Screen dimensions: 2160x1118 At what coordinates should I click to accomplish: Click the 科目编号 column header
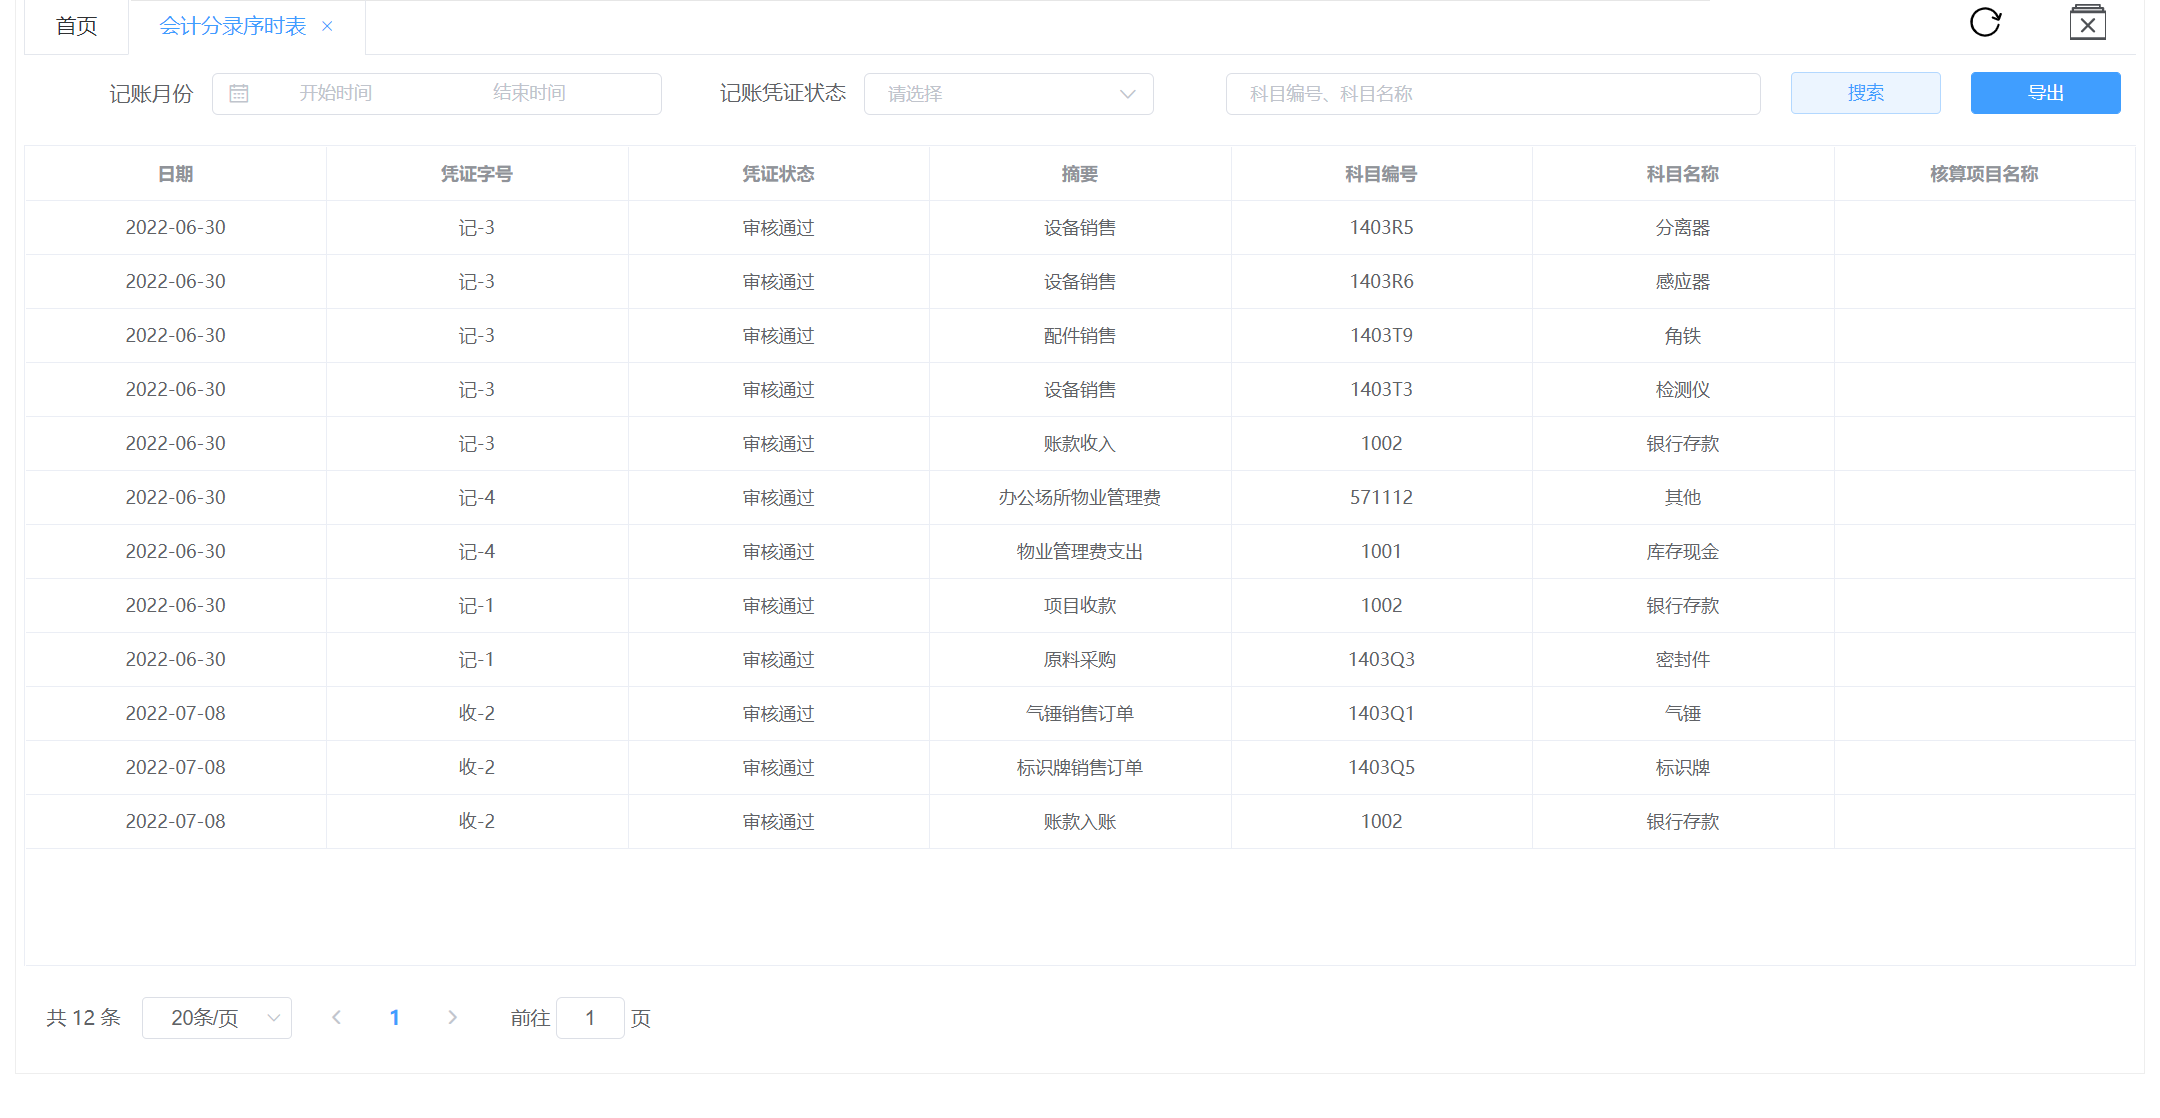pos(1381,174)
